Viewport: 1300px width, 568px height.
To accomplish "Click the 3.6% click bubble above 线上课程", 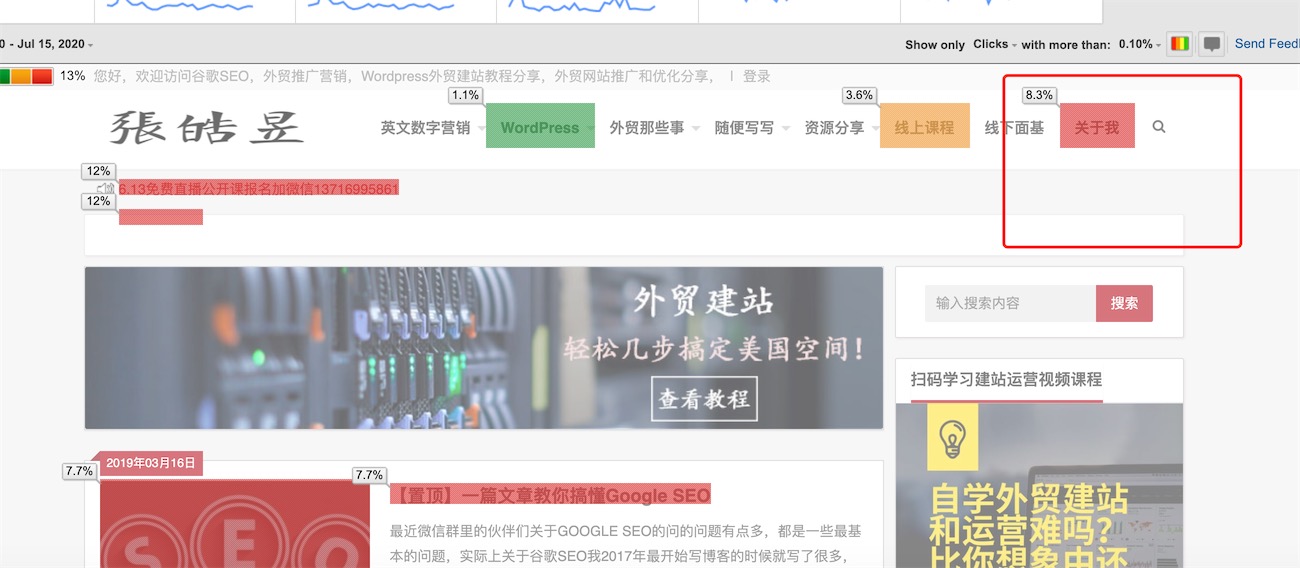I will 860,96.
